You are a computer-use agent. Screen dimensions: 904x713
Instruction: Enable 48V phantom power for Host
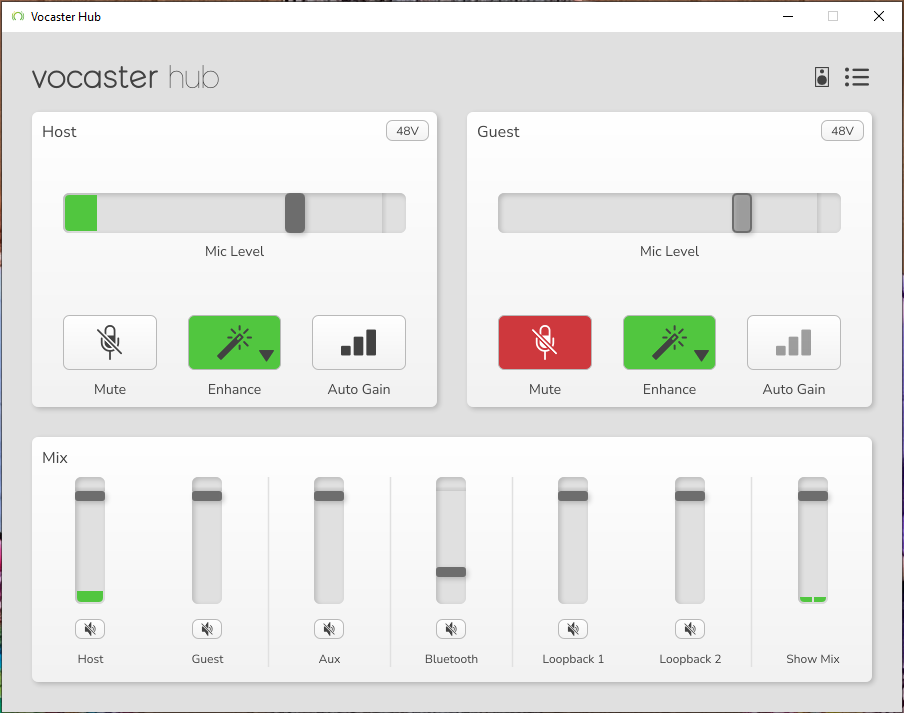407,130
